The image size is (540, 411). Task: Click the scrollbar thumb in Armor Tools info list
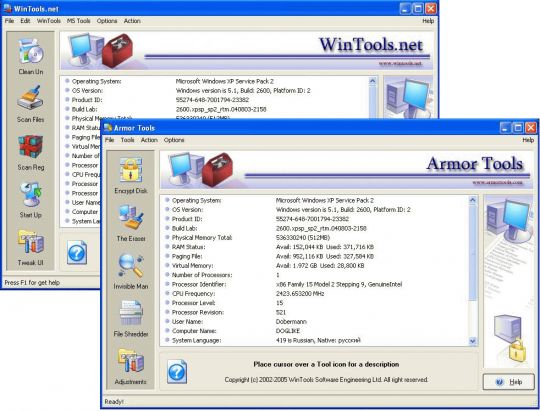pos(472,253)
